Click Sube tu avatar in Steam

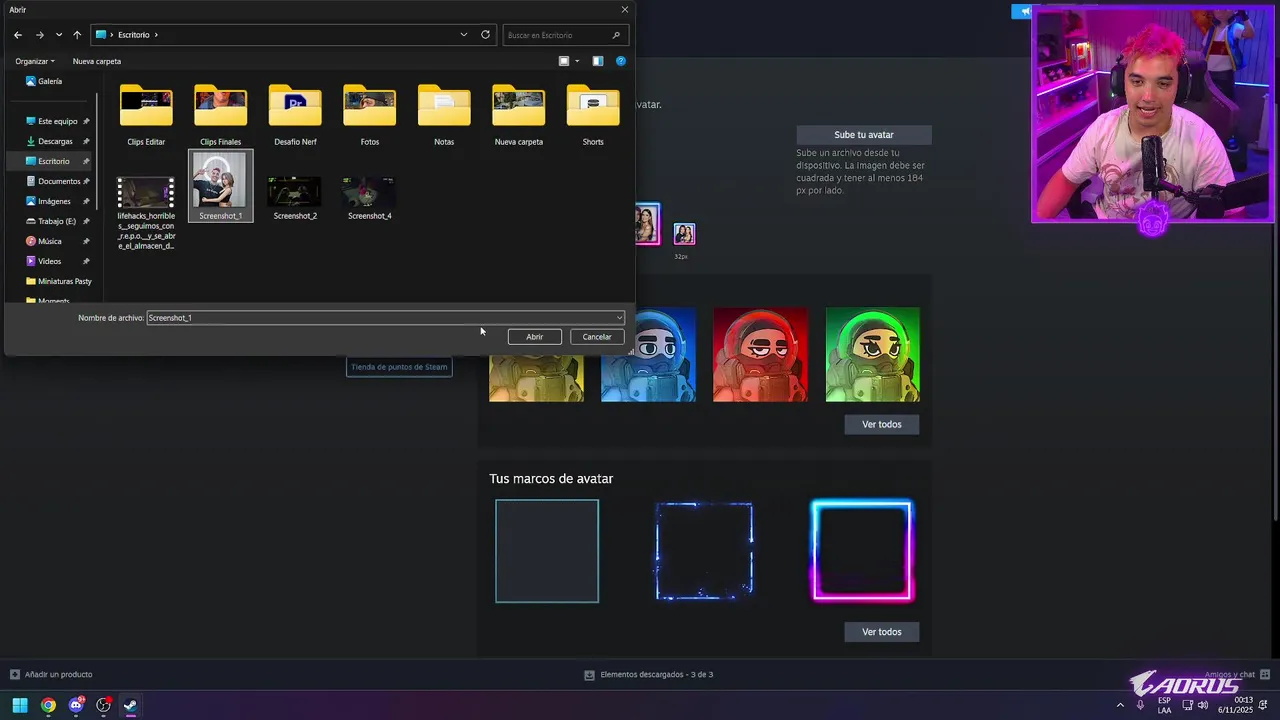click(864, 135)
